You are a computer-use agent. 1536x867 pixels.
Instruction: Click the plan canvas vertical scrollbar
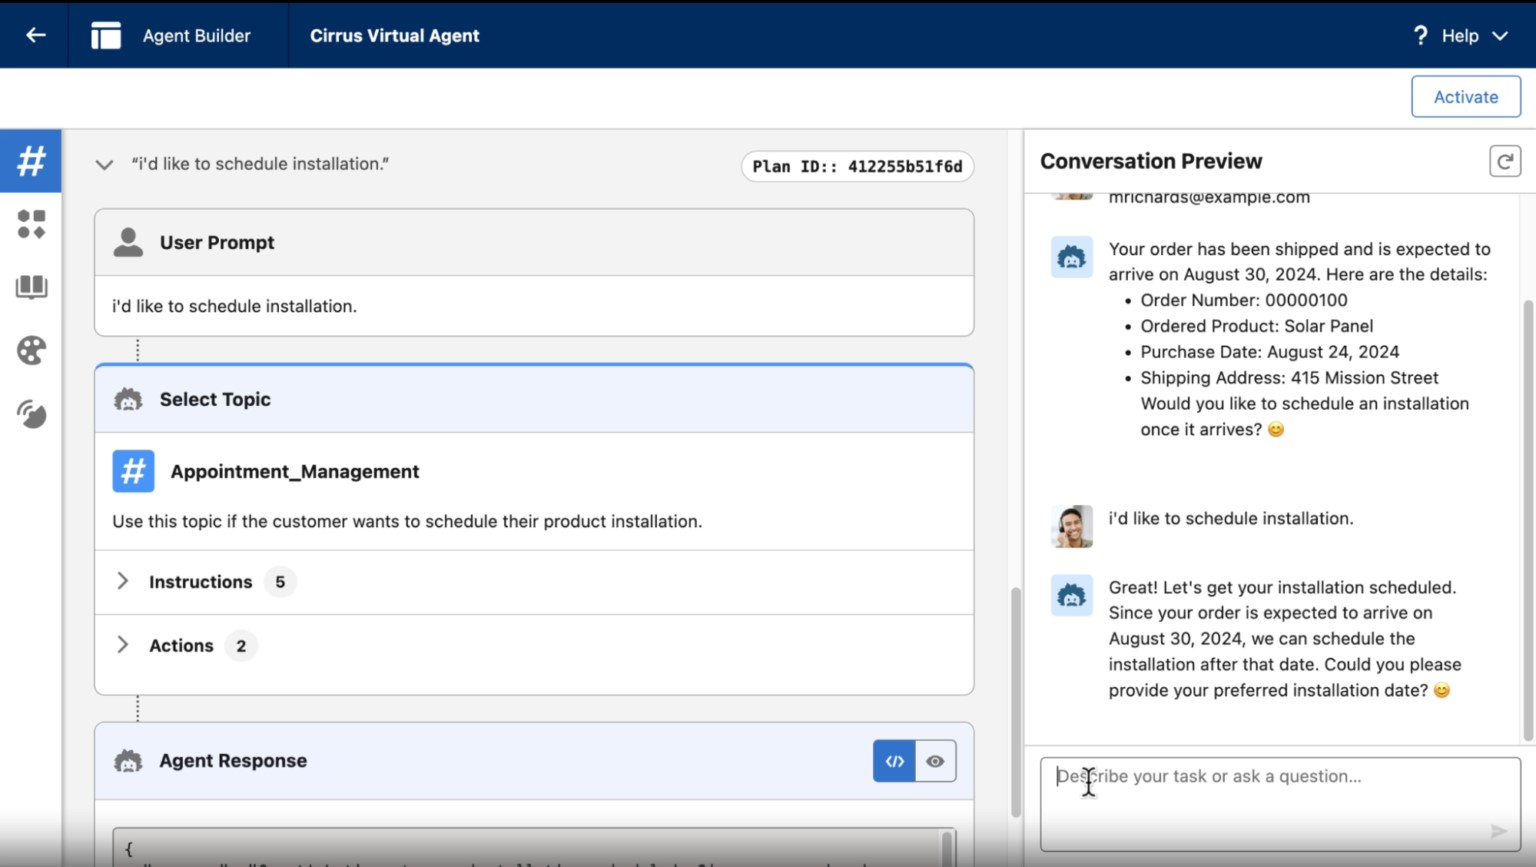pos(1016,702)
